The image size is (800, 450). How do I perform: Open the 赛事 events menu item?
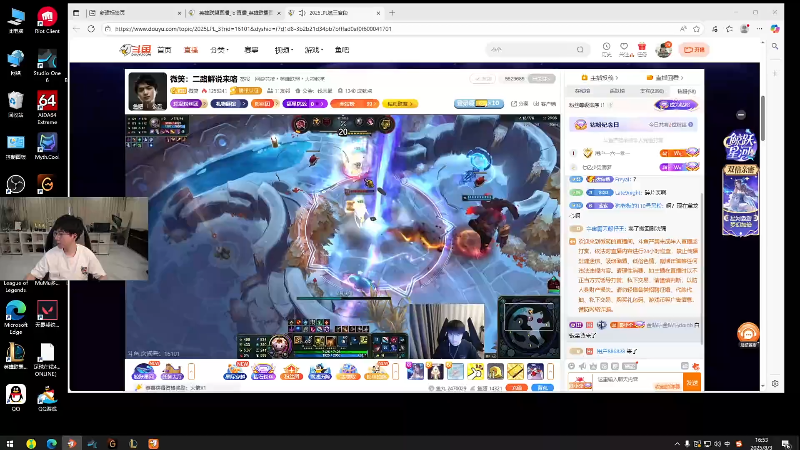click(251, 50)
